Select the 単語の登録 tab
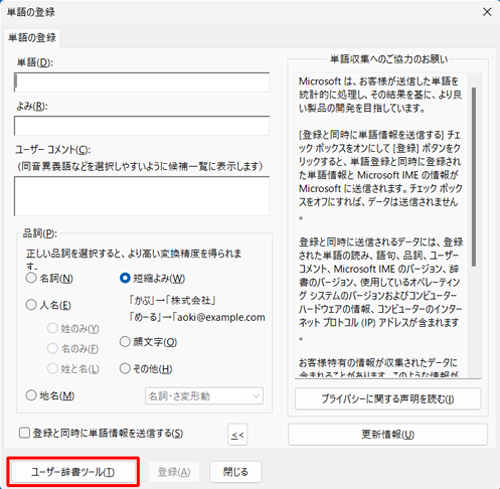 tap(32, 38)
